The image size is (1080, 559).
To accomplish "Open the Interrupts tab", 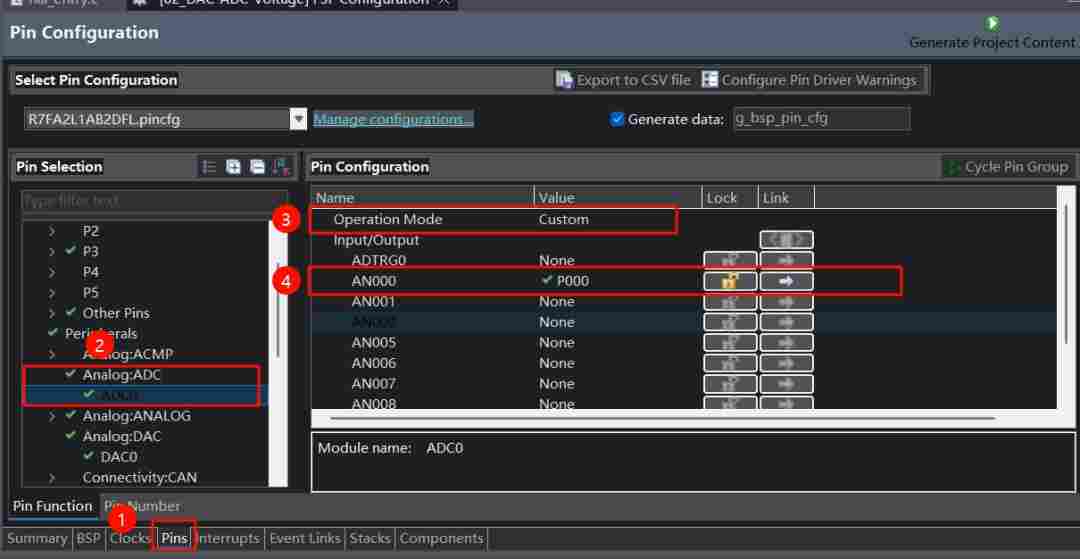I will pyautogui.click(x=227, y=538).
